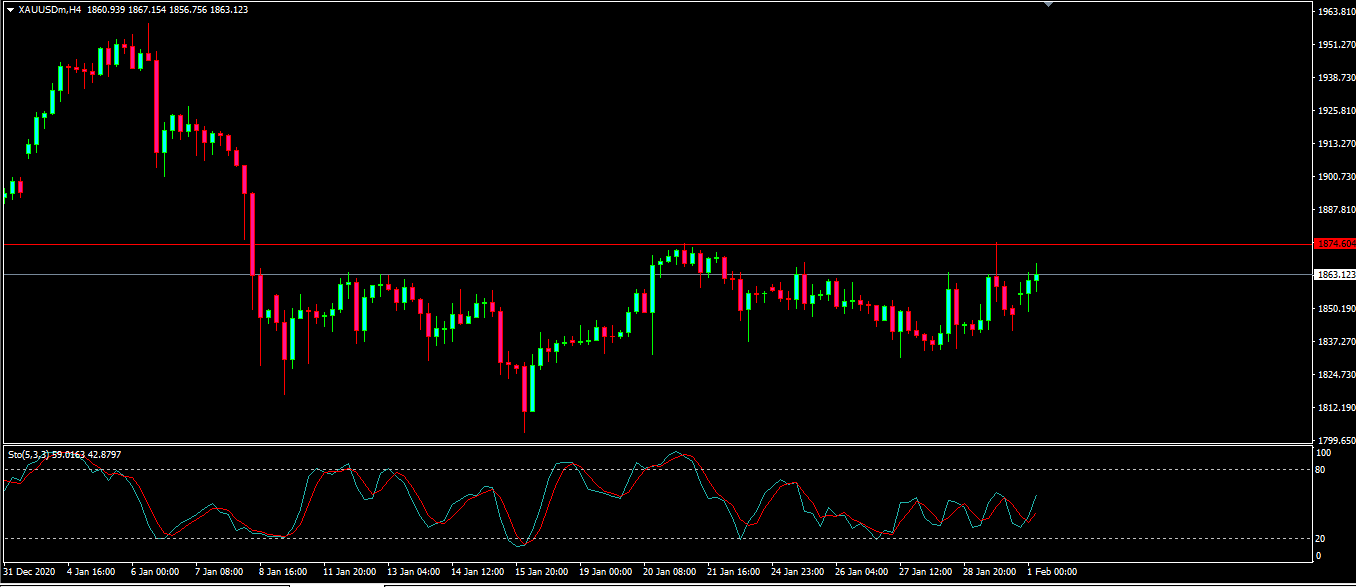Click the XAUUSDm,H4 symbol title text
1356x587 pixels.
click(x=50, y=9)
